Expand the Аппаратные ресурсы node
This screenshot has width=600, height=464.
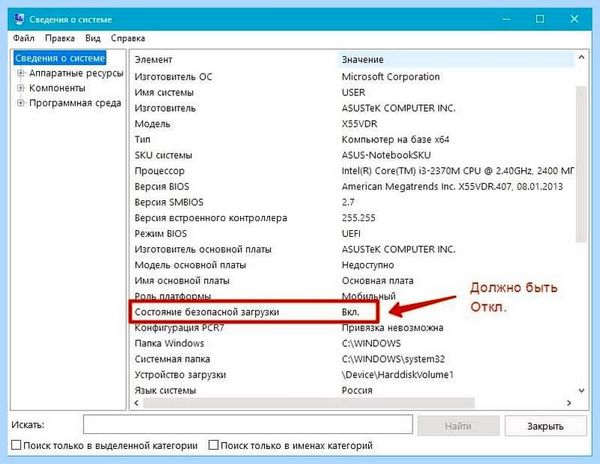(x=21, y=73)
